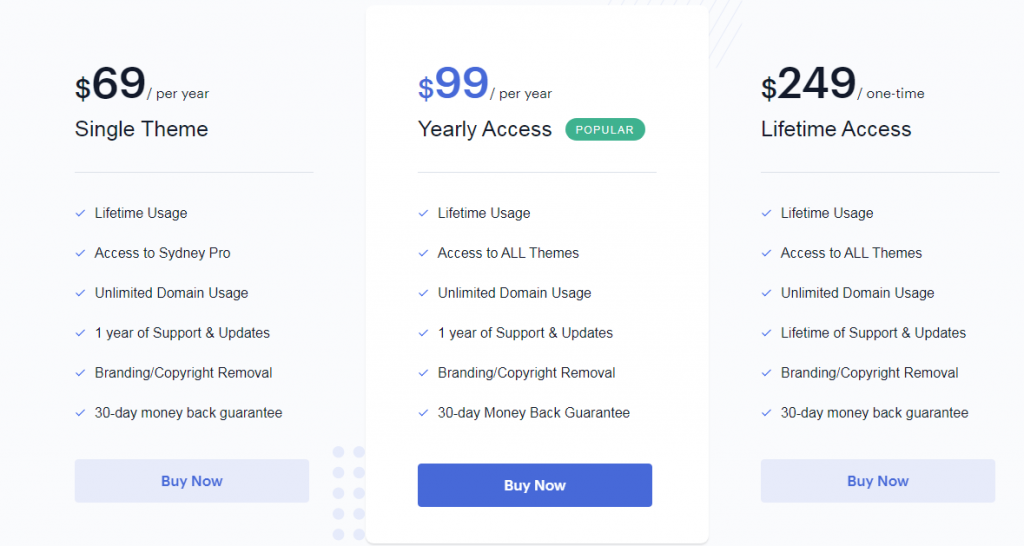Click Access to ALL Themes text in Lifetime plan

tap(851, 253)
